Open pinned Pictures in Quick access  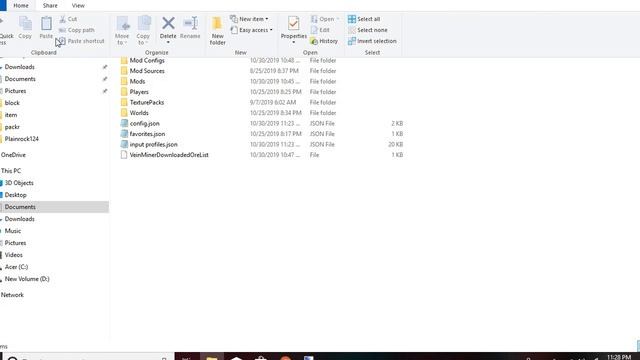pos(16,91)
